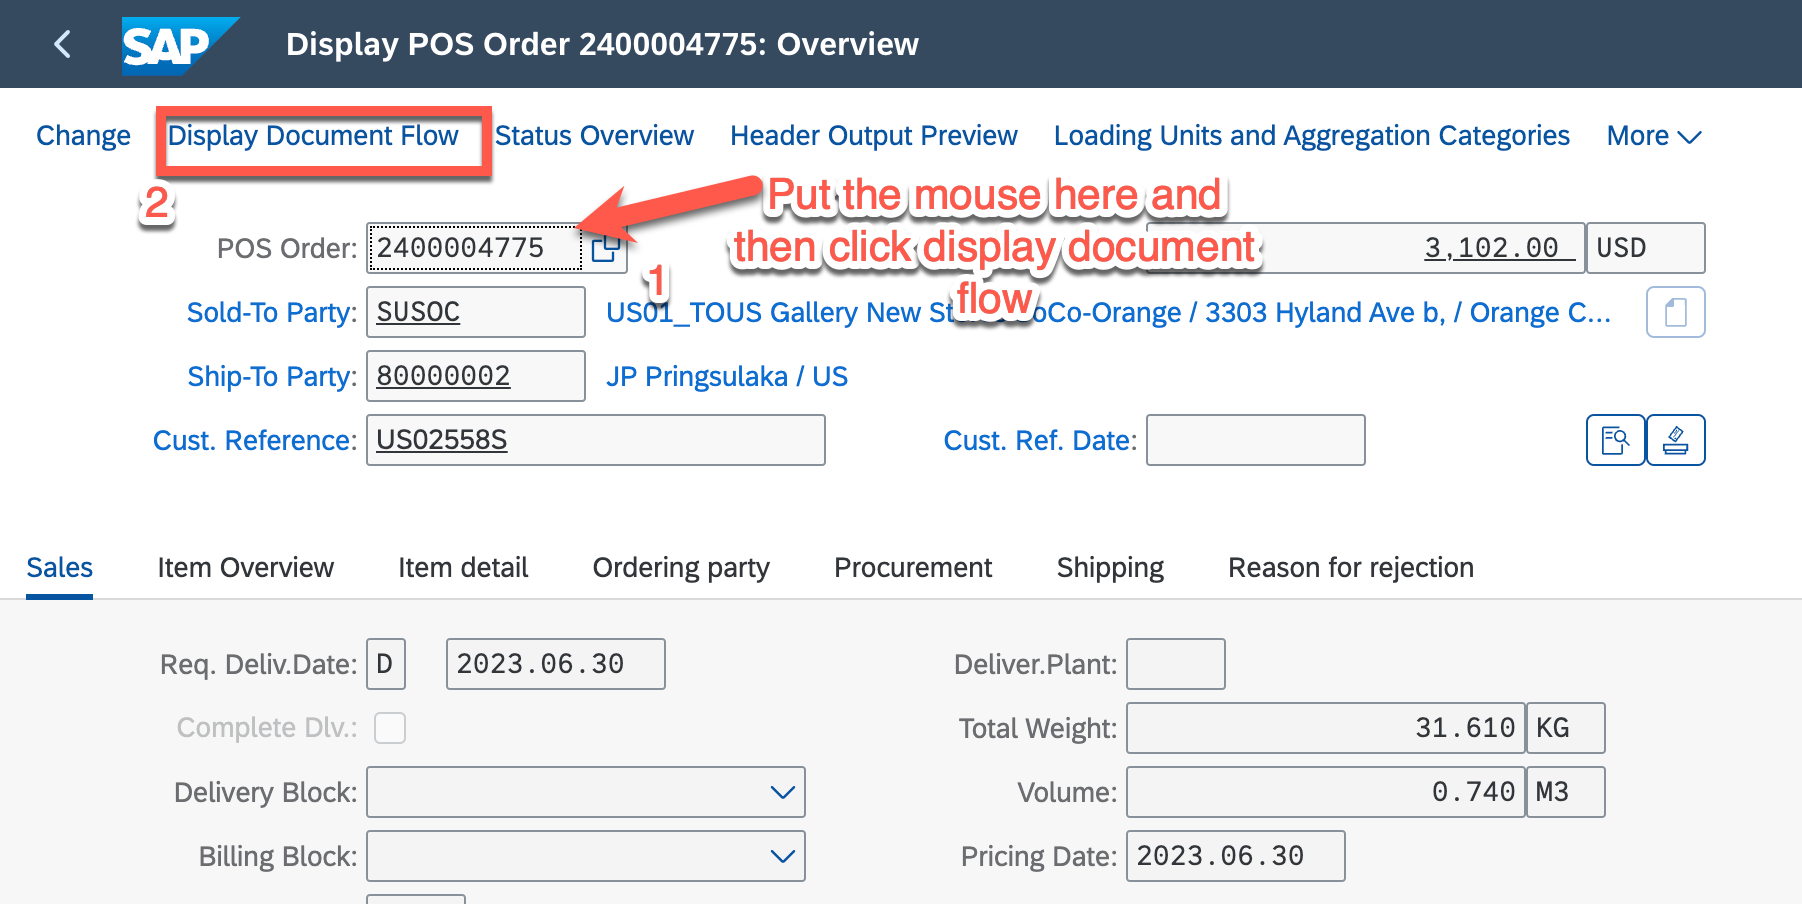The width and height of the screenshot is (1802, 904).
Task: Click the document icon right of Sold-To address
Action: [1675, 313]
